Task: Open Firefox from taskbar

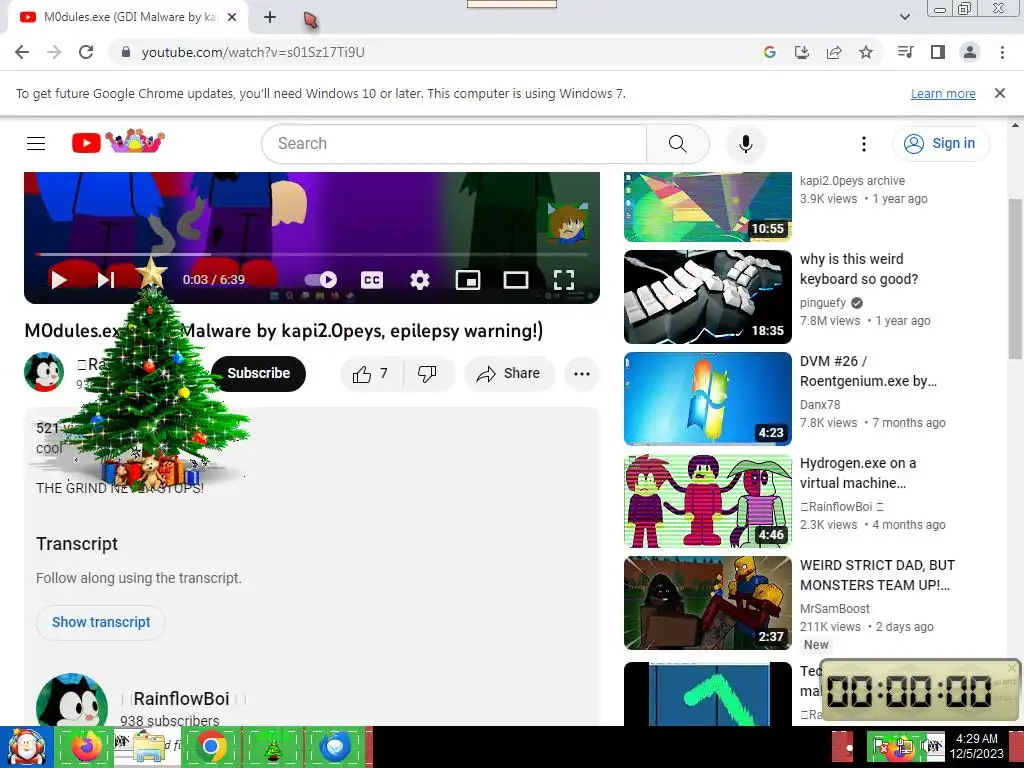Action: pos(86,747)
